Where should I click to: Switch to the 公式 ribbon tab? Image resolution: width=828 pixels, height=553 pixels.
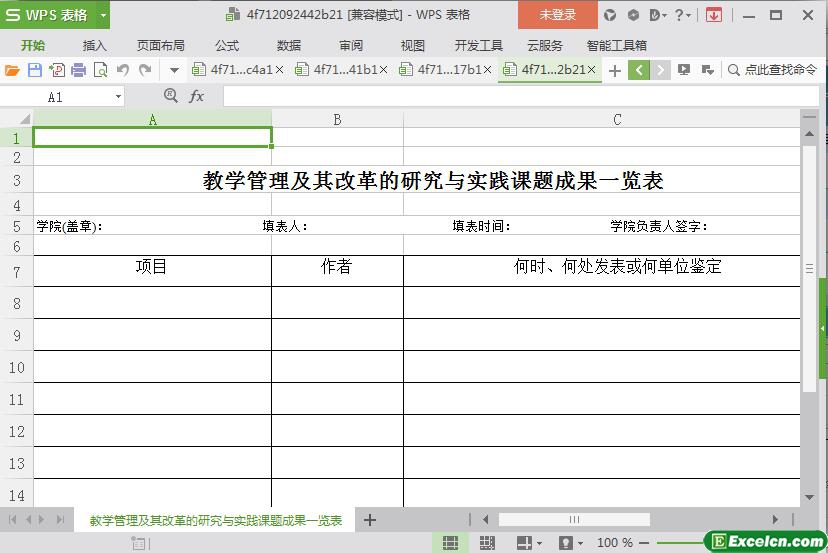227,45
